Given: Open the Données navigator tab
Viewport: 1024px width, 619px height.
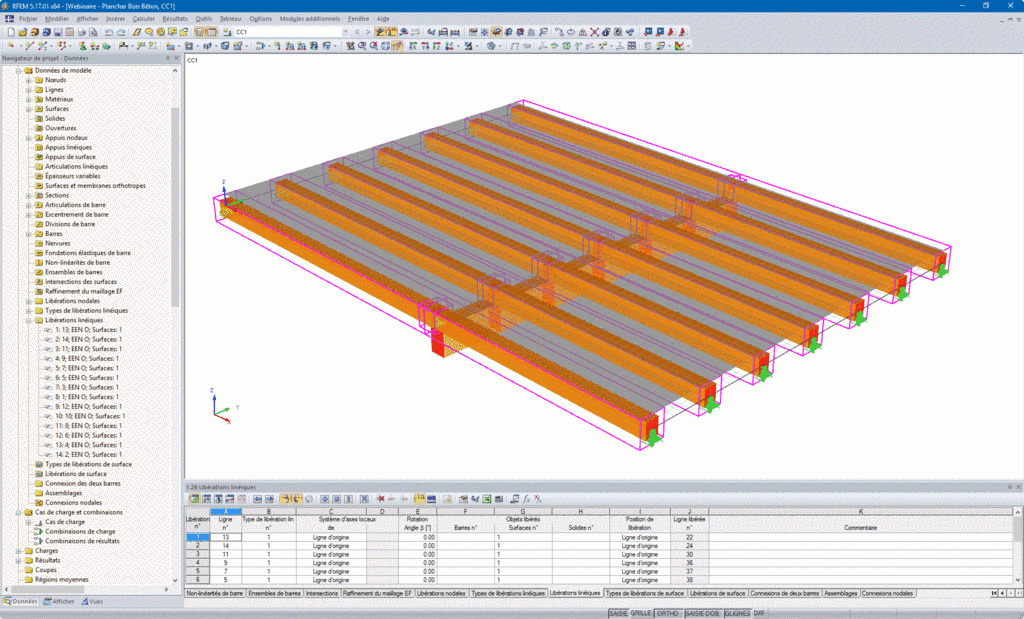Looking at the screenshot, I should tap(21, 601).
